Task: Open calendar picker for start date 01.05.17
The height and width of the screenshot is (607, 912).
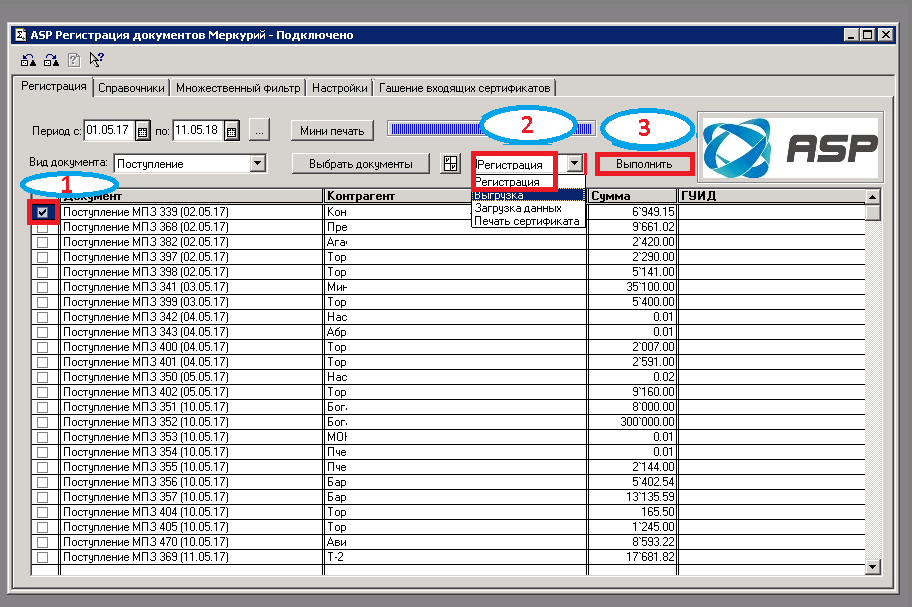Action: (142, 131)
